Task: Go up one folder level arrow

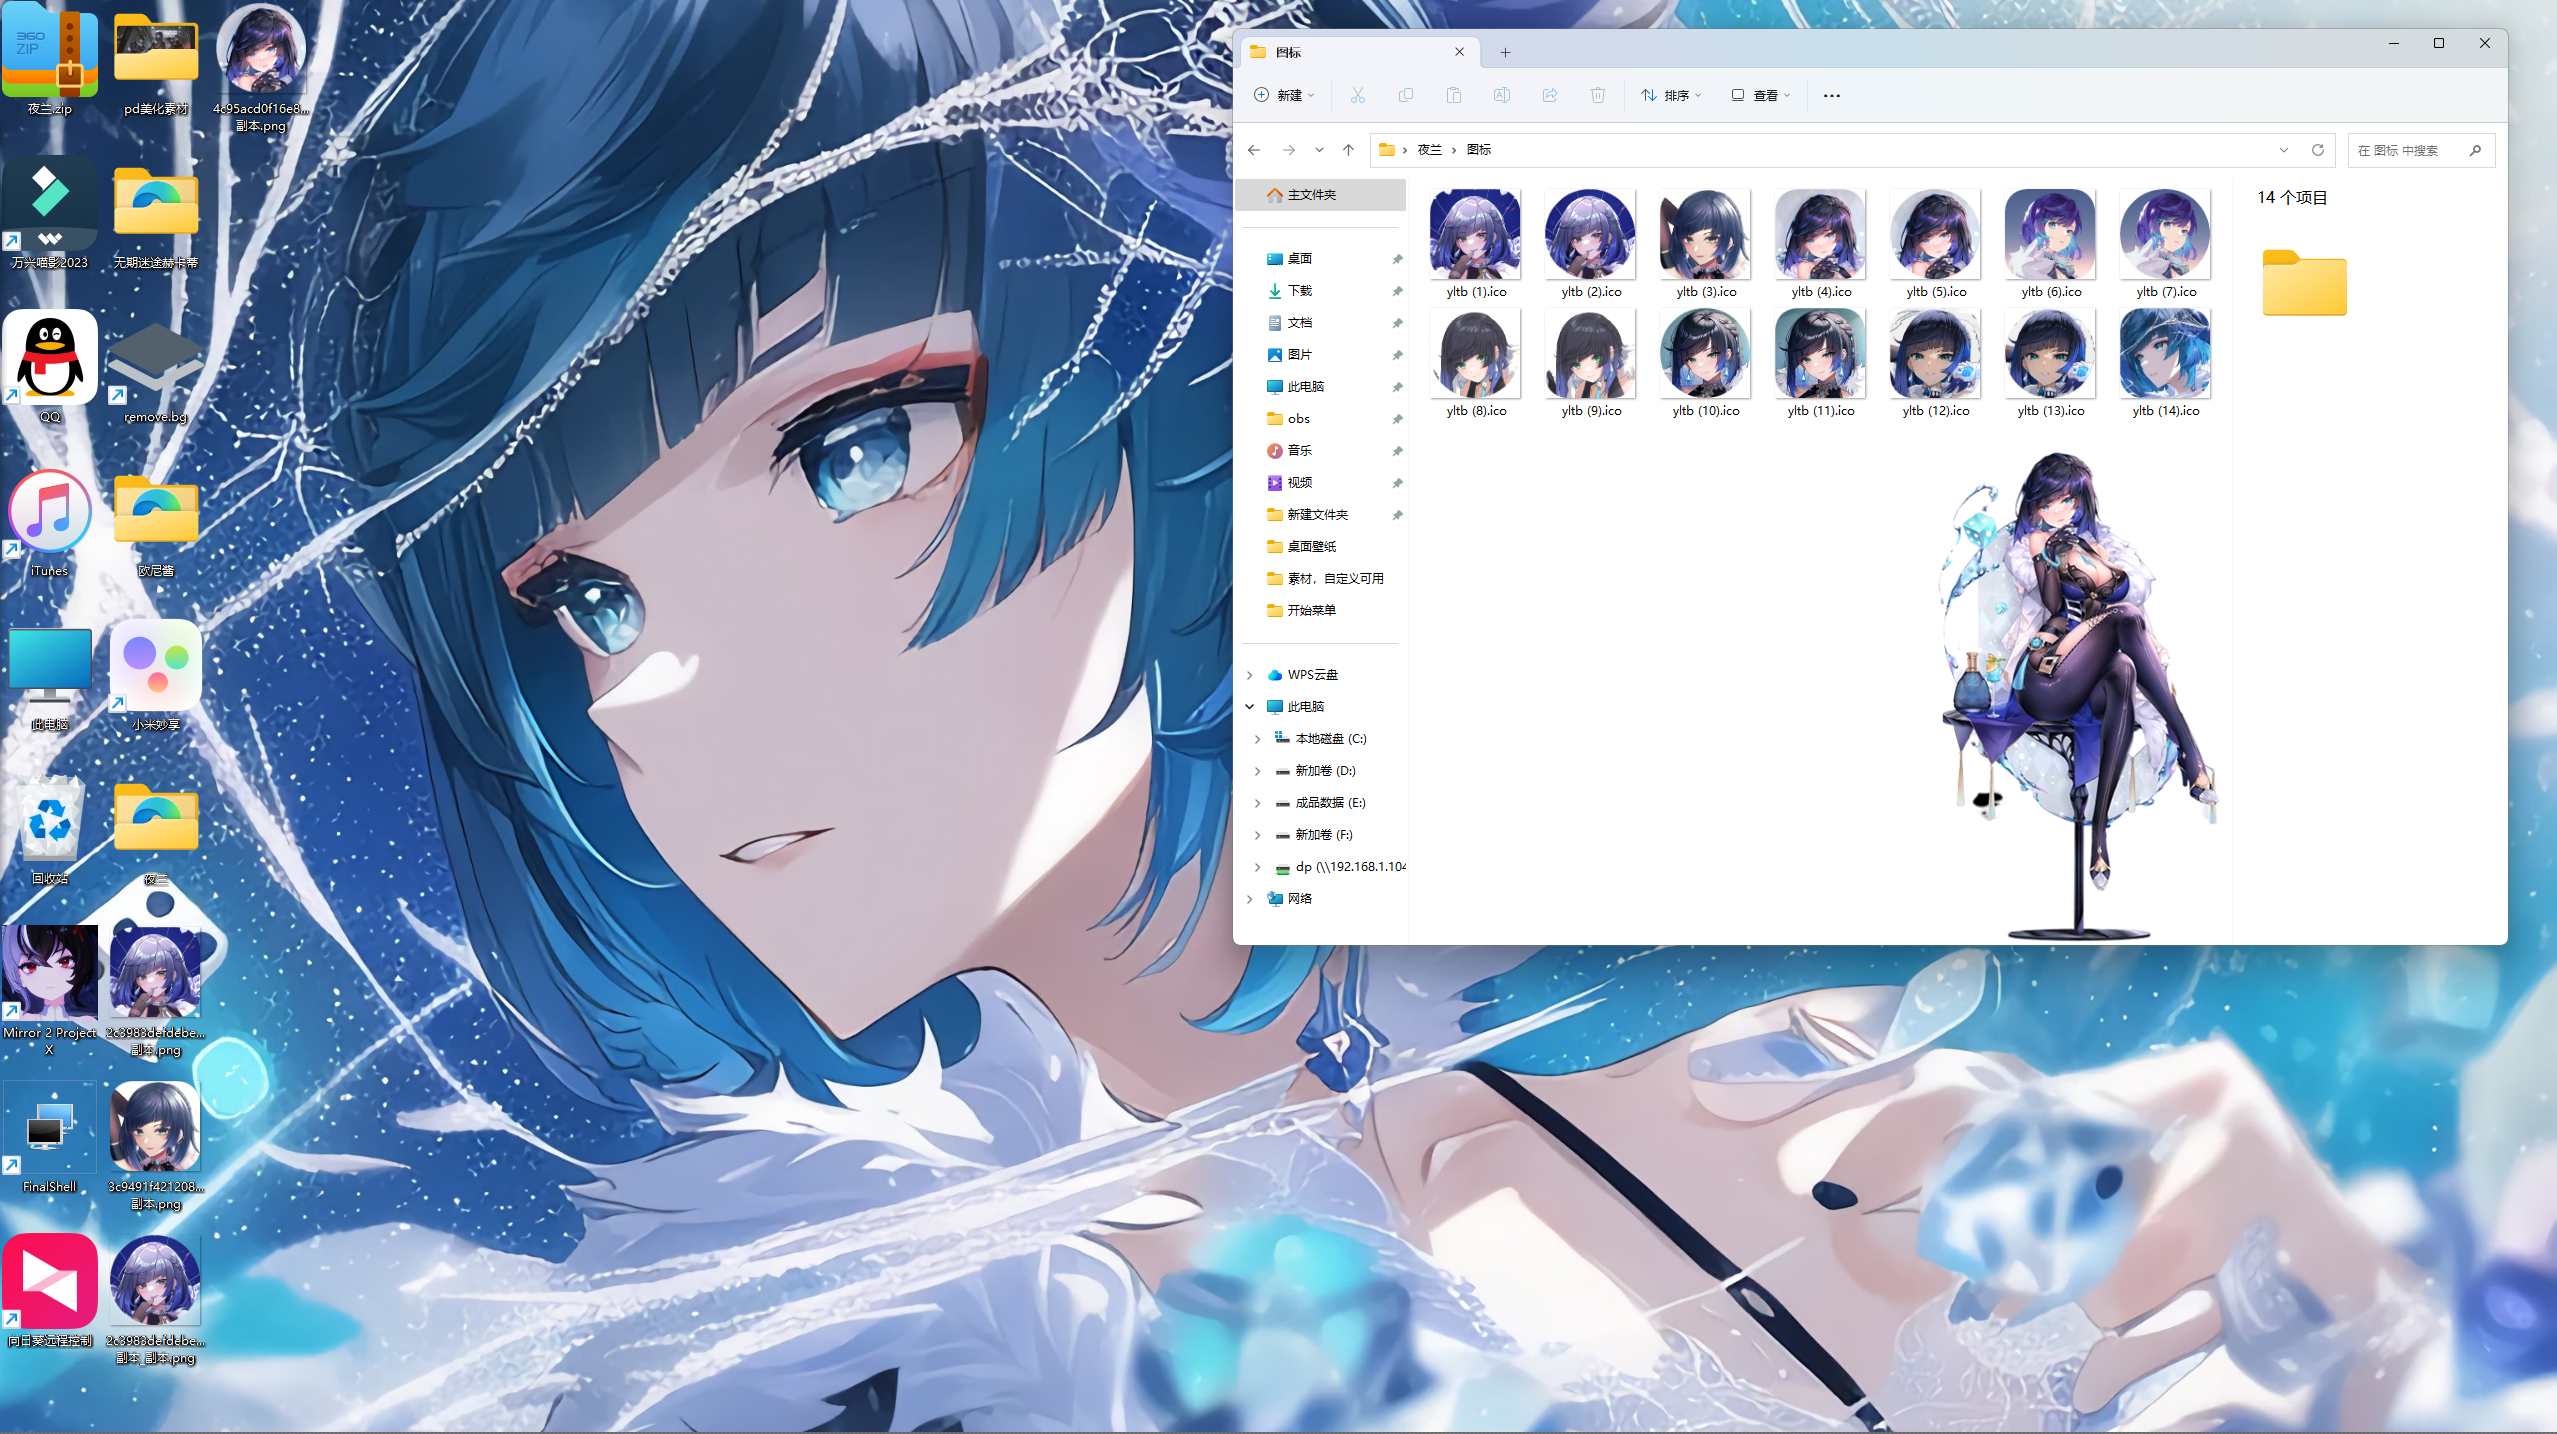Action: 1348,150
